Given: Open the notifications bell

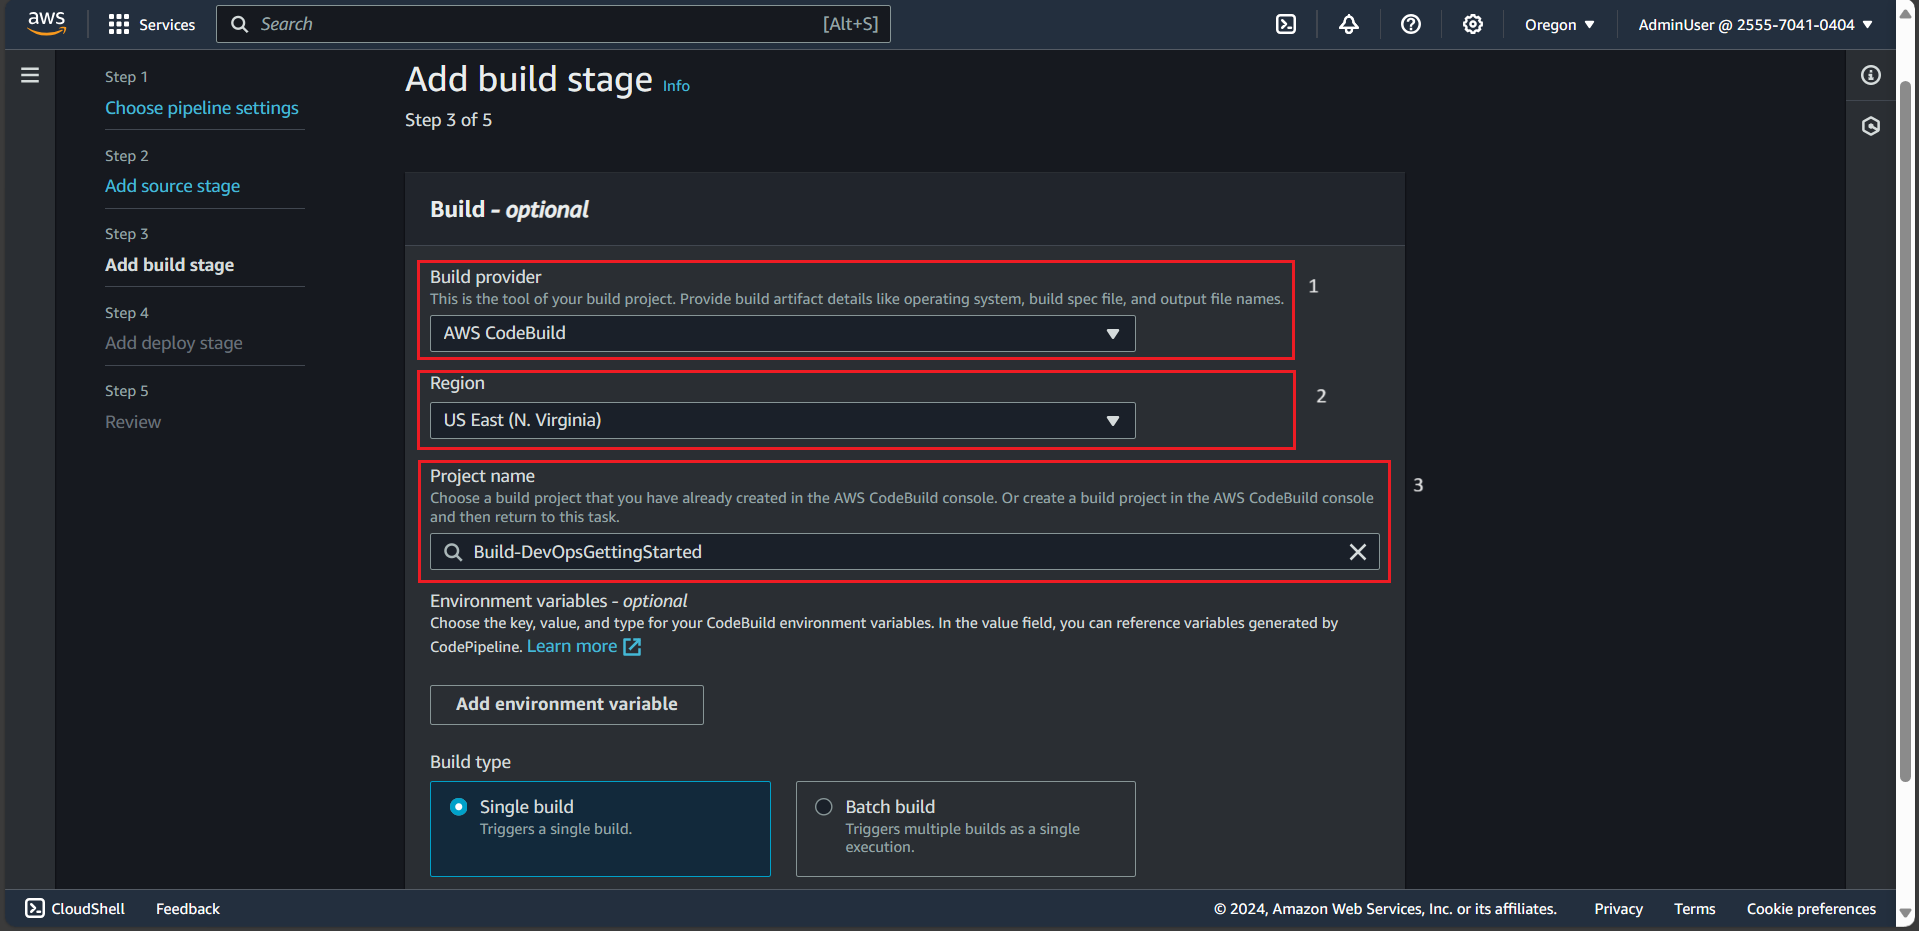Looking at the screenshot, I should (x=1349, y=24).
